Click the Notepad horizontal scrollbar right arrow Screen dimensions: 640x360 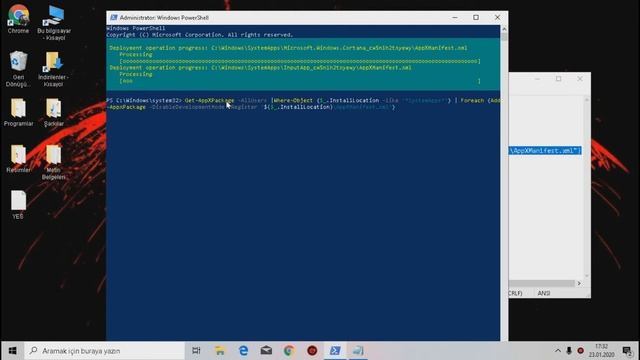(579, 283)
